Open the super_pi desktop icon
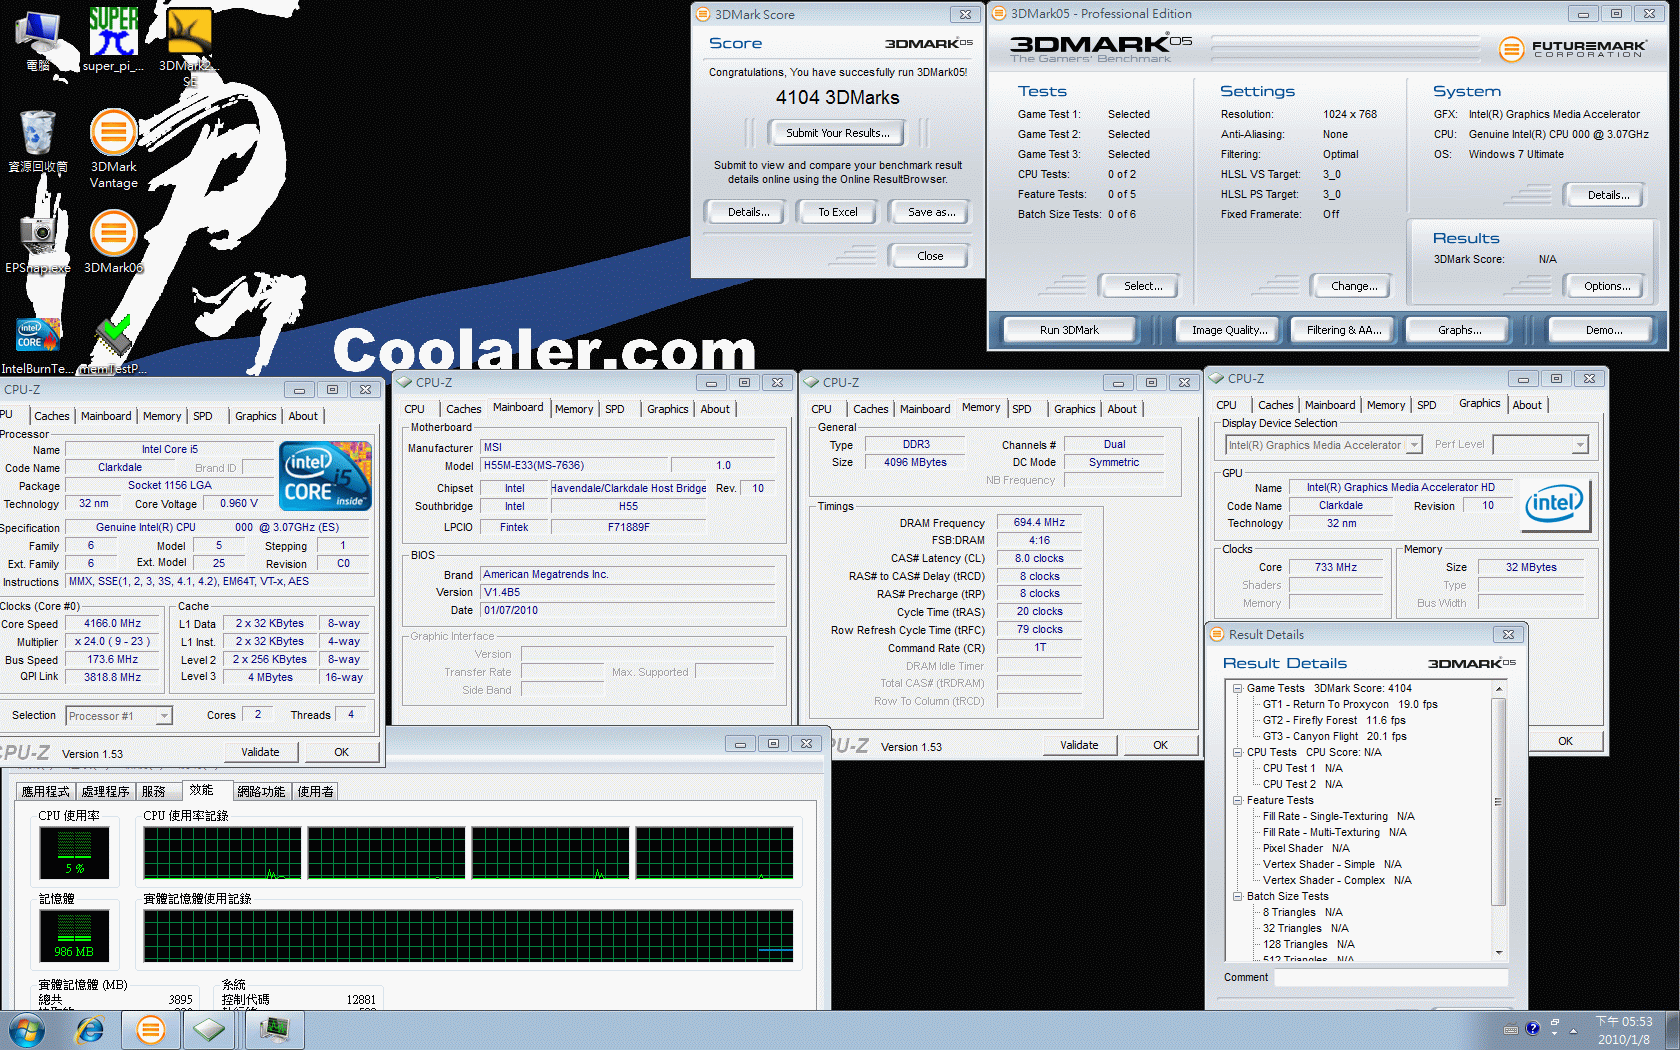 click(113, 38)
